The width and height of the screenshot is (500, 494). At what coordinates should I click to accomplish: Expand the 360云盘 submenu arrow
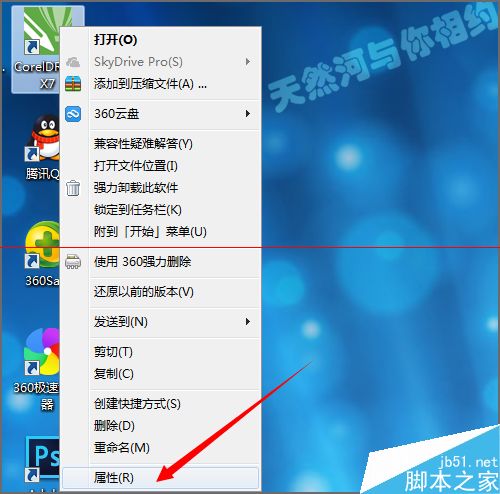(x=247, y=114)
